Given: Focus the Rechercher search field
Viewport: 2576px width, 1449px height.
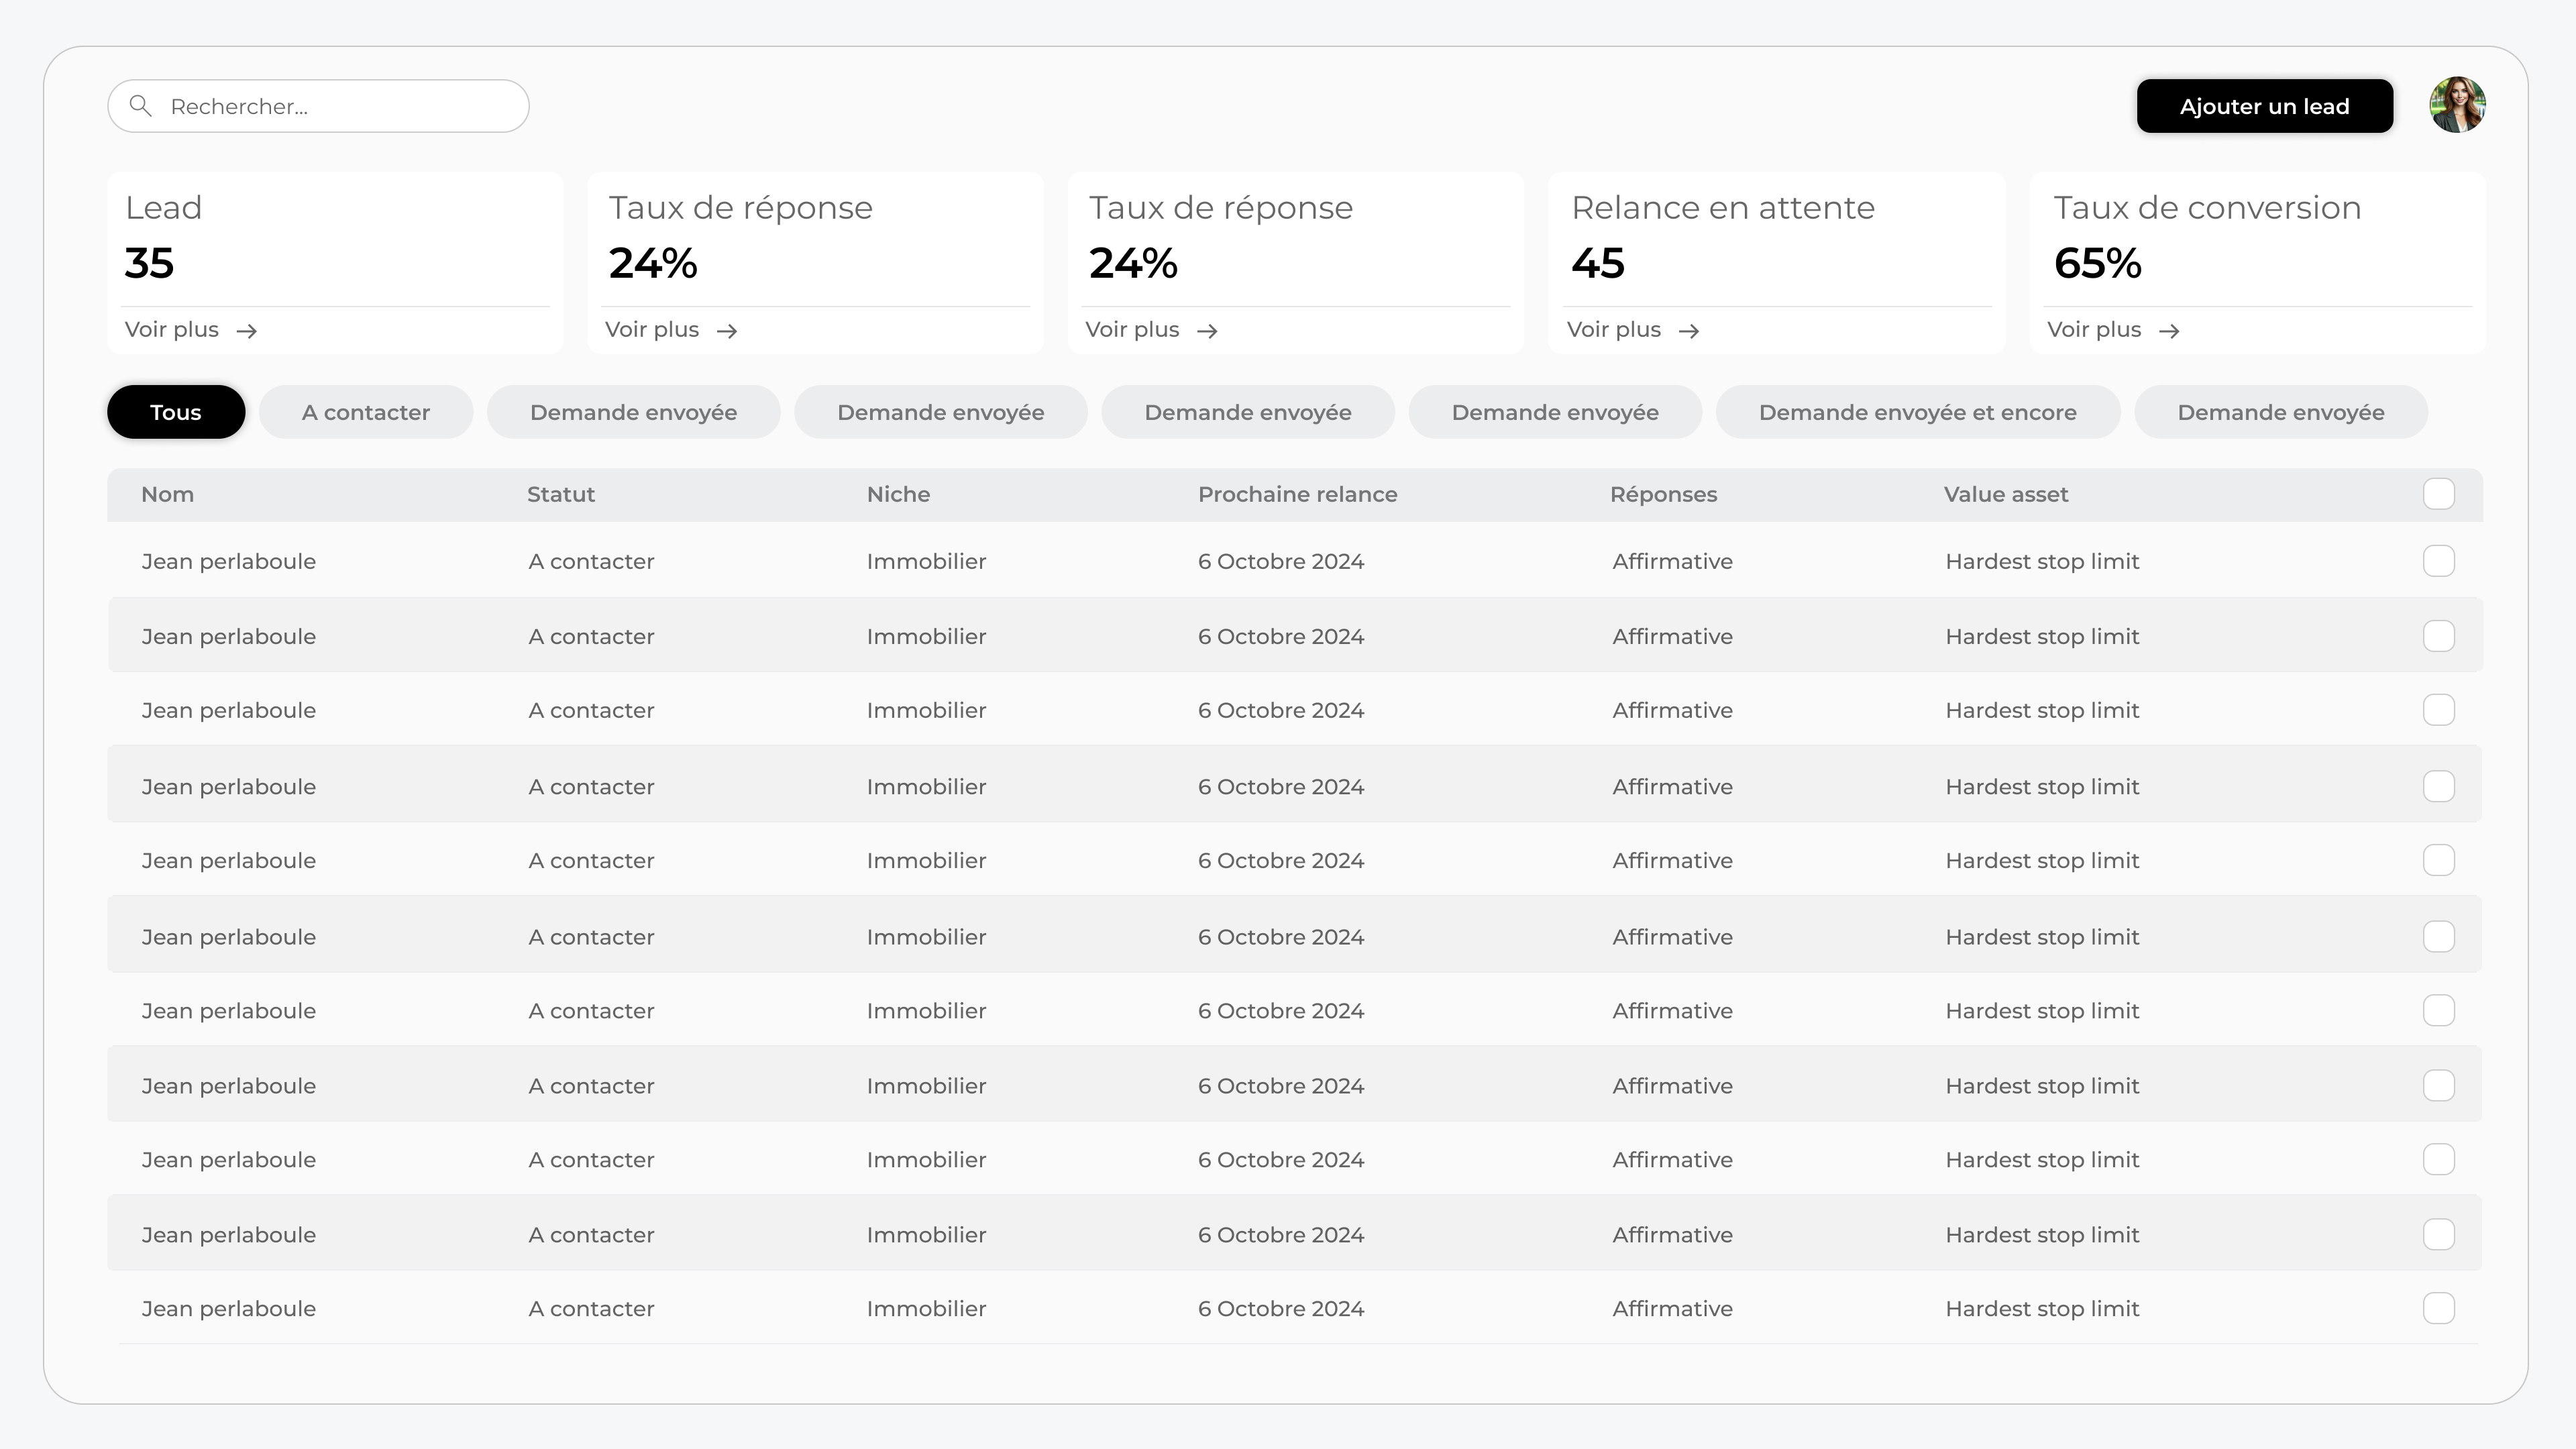Looking at the screenshot, I should point(340,106).
